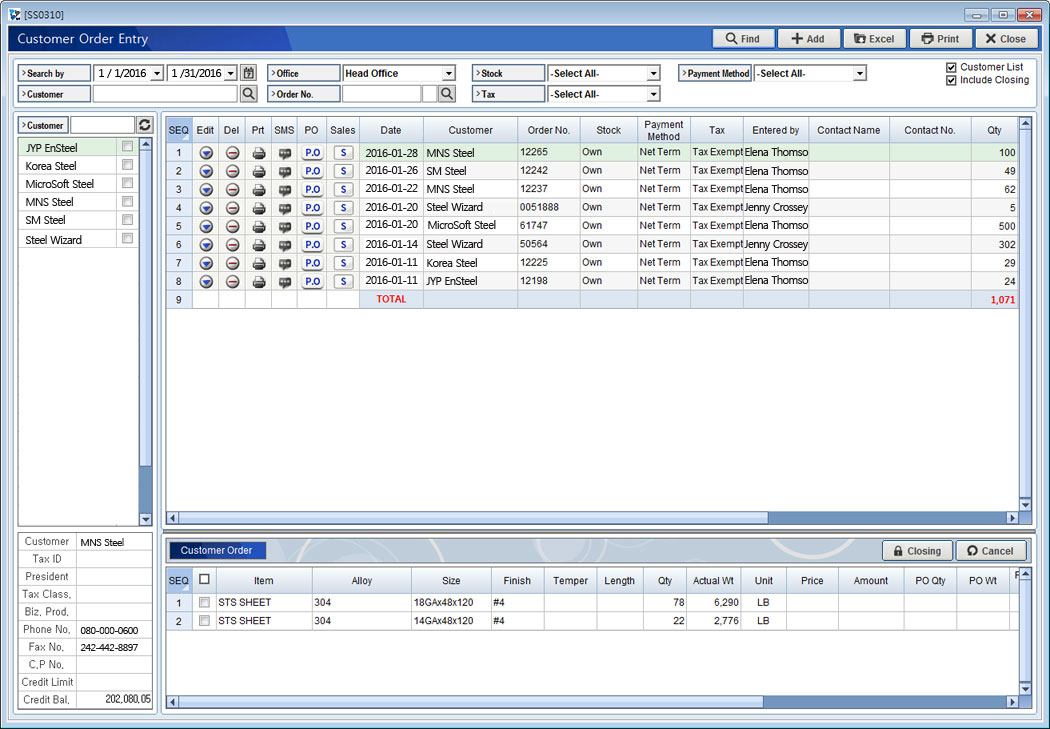Click the Search by label button
The image size is (1050, 729).
click(54, 73)
